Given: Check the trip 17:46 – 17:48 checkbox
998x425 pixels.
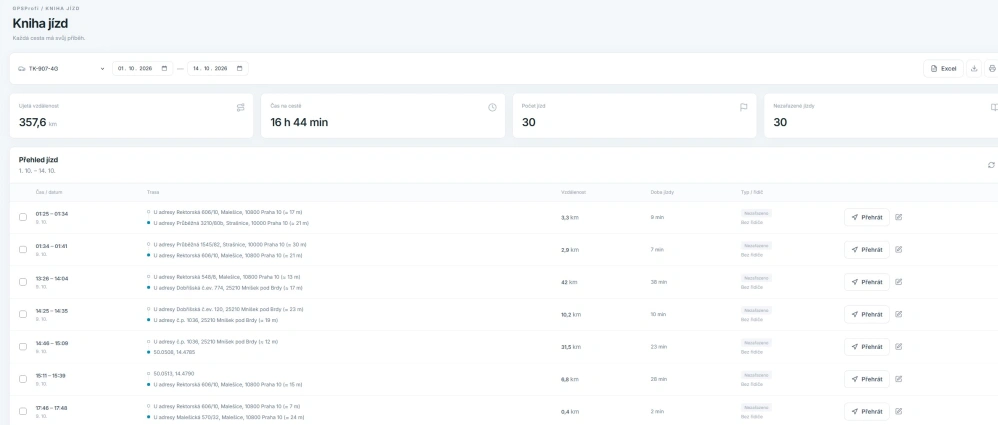Looking at the screenshot, I should (x=23, y=412).
